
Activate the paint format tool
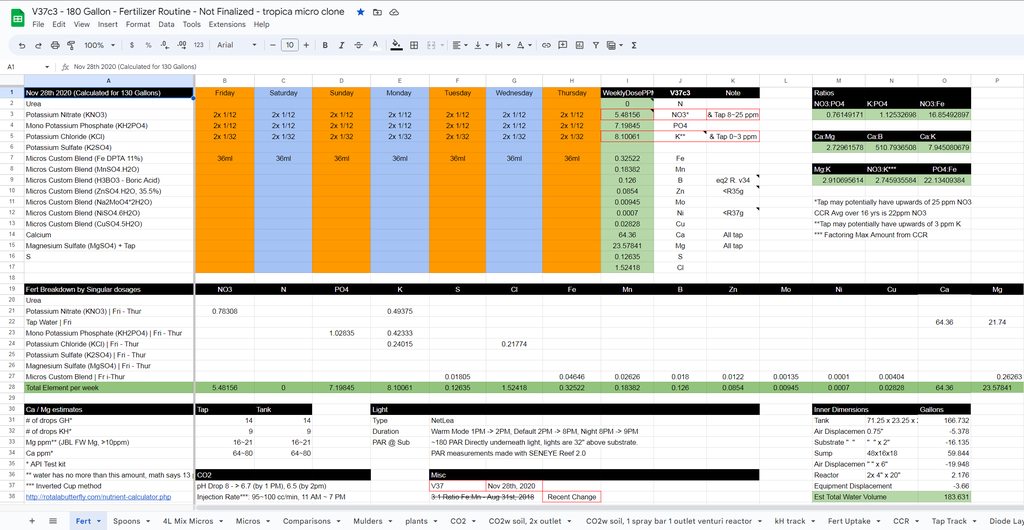click(69, 45)
